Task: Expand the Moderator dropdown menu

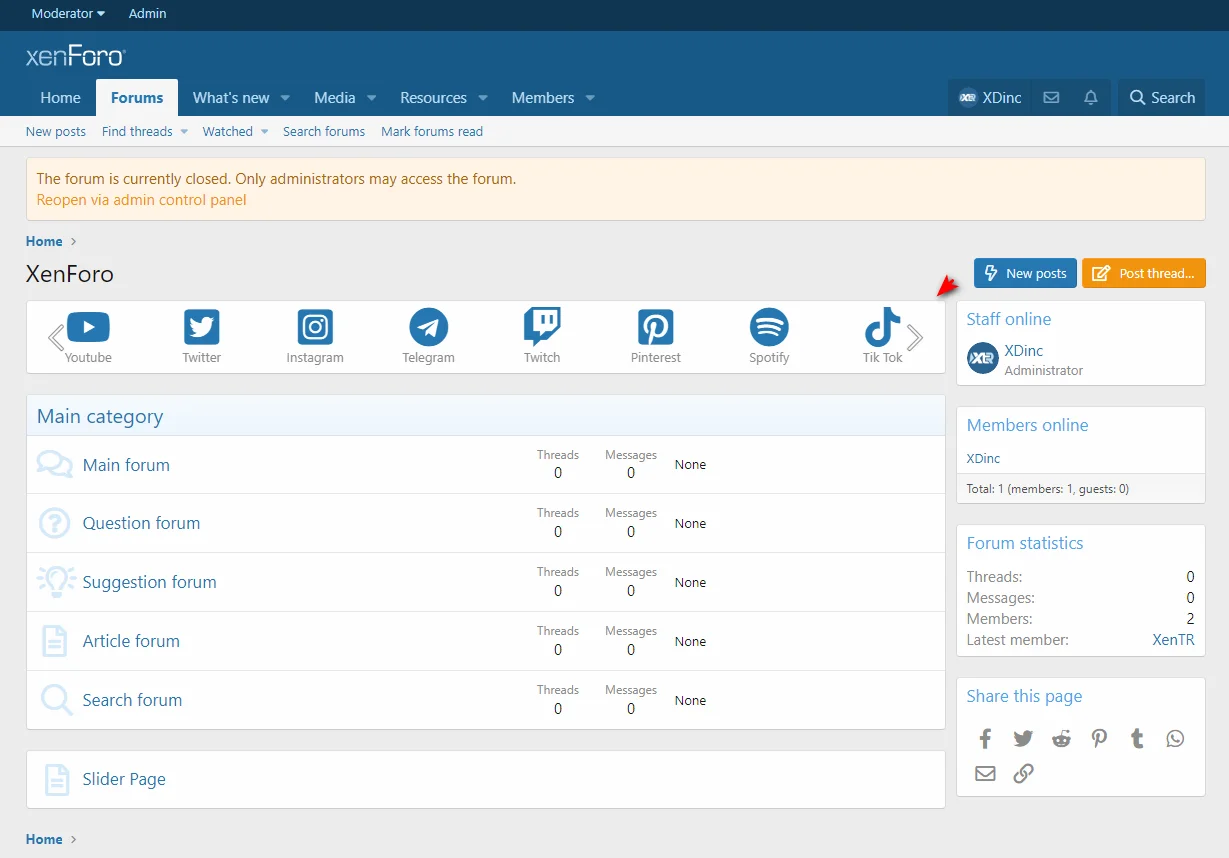Action: [68, 14]
